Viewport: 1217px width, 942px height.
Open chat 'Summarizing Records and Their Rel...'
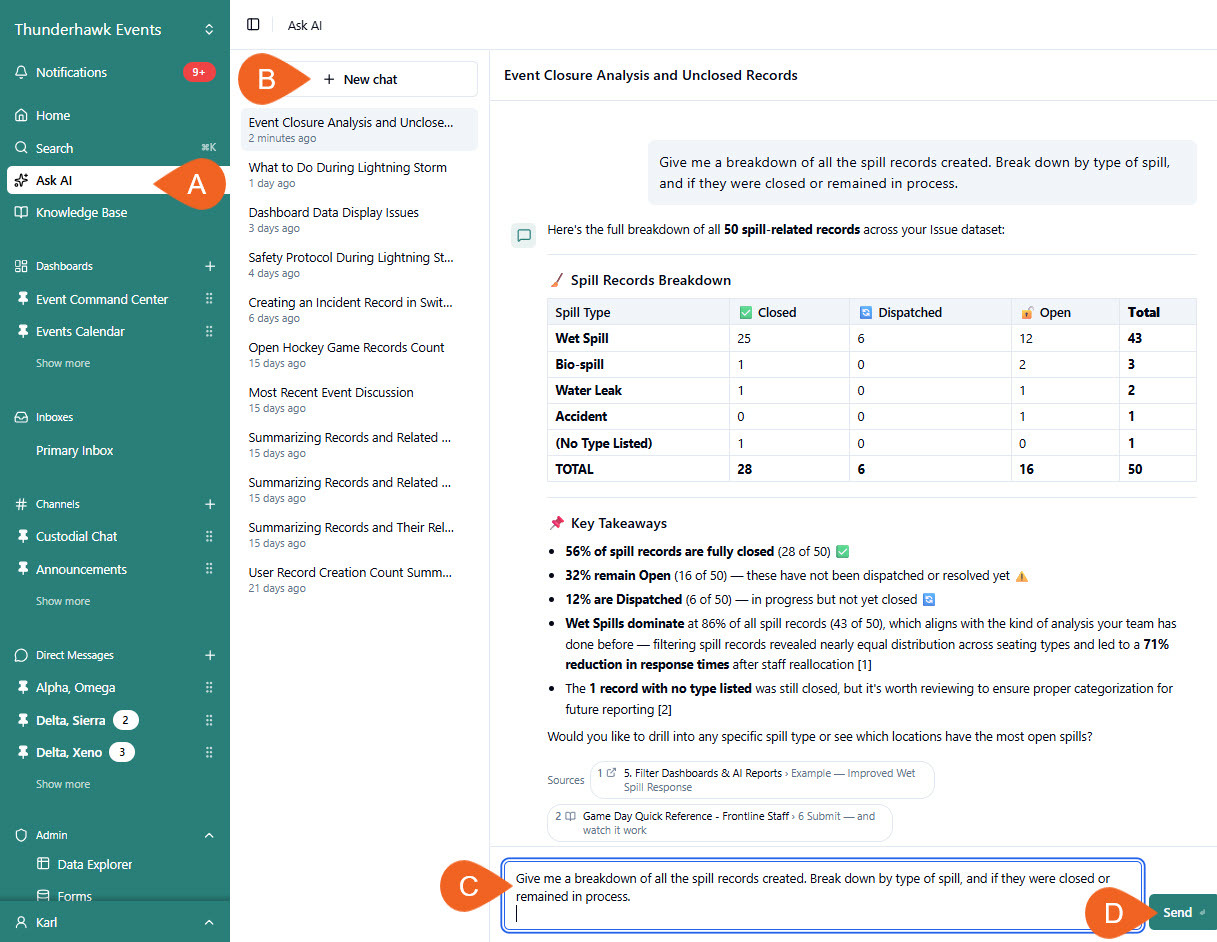[x=360, y=534]
